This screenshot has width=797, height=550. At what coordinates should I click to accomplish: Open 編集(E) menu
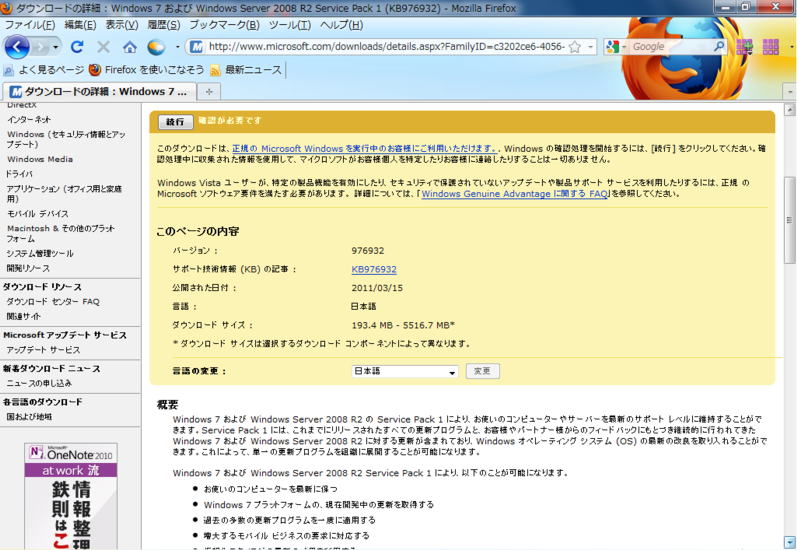pos(80,25)
